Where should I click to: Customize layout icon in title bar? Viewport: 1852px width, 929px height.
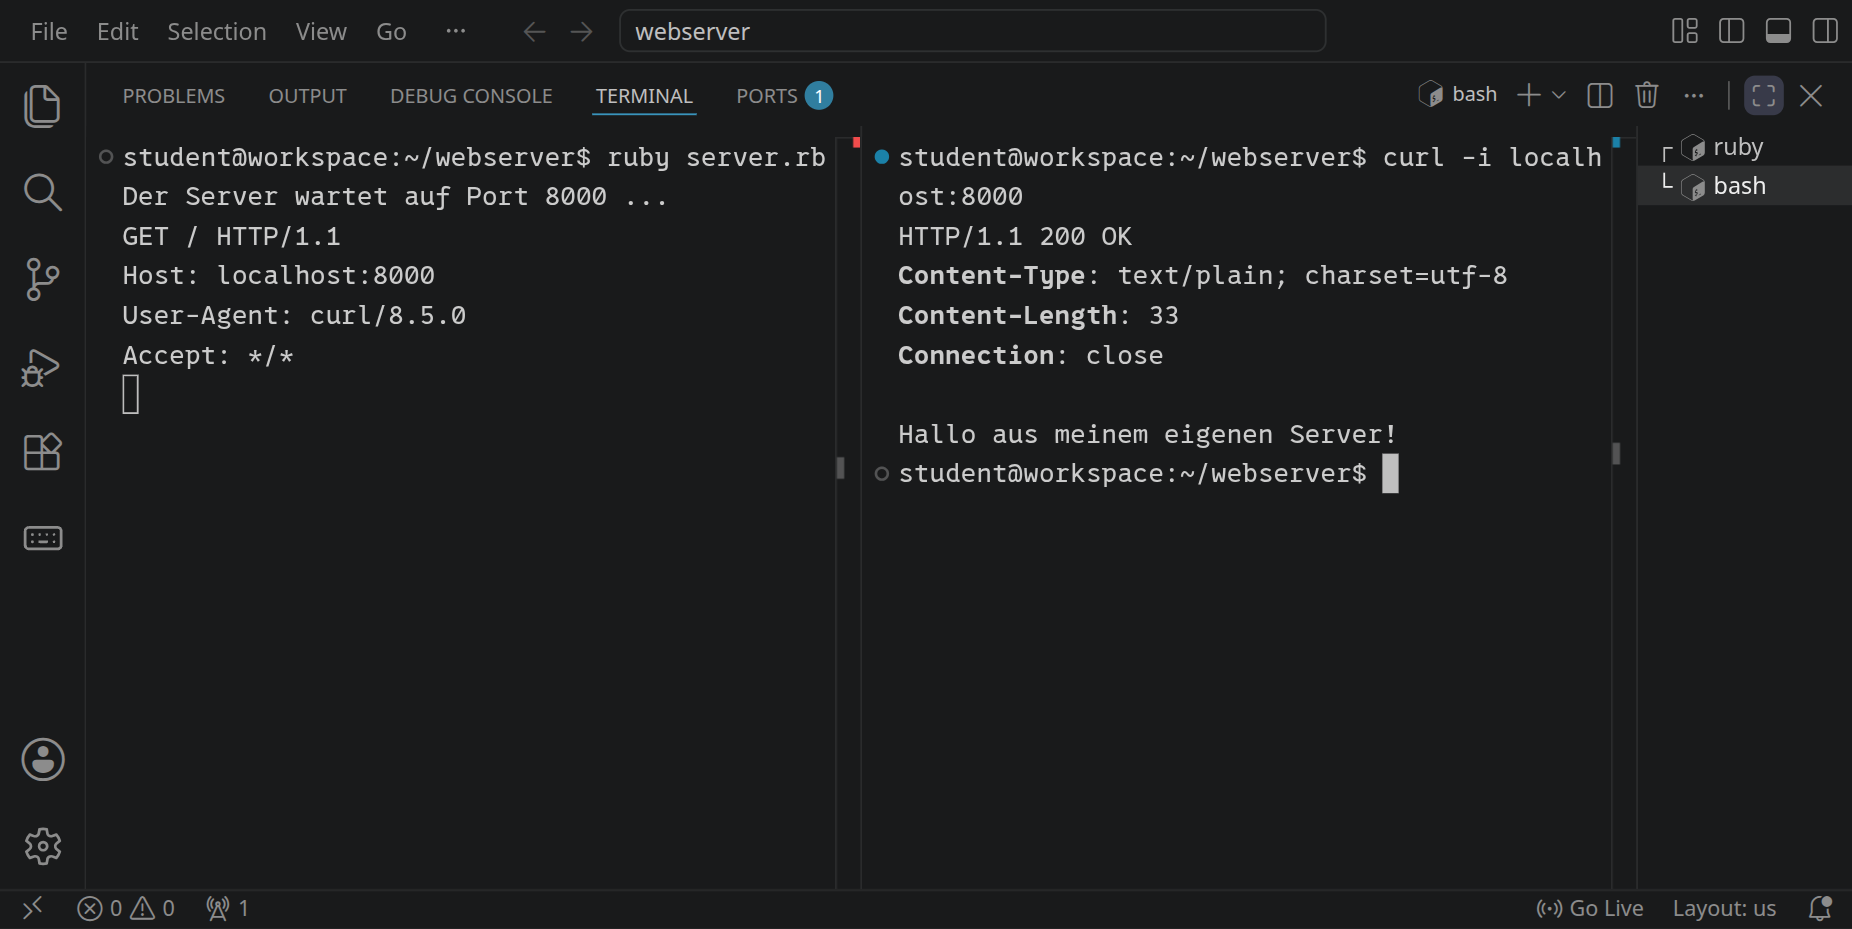pos(1685,31)
